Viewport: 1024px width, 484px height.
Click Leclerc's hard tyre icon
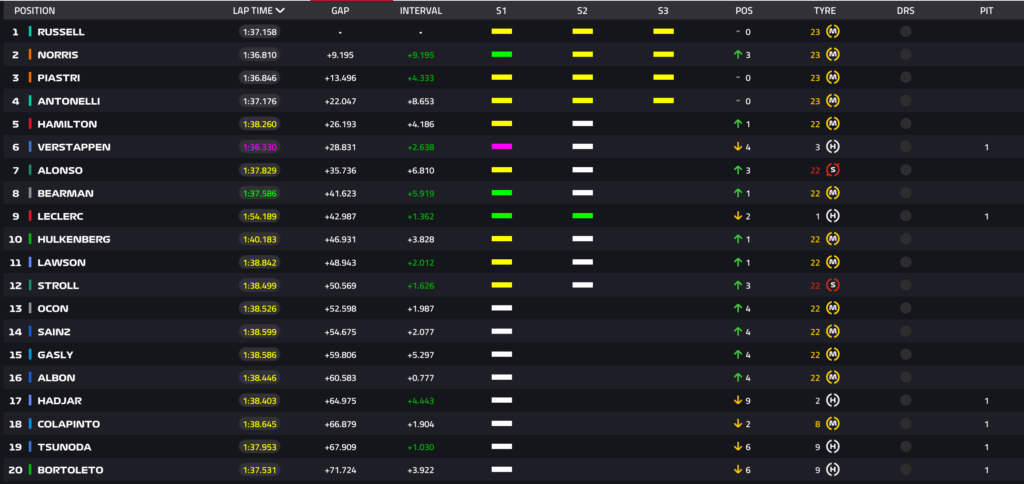pos(833,216)
